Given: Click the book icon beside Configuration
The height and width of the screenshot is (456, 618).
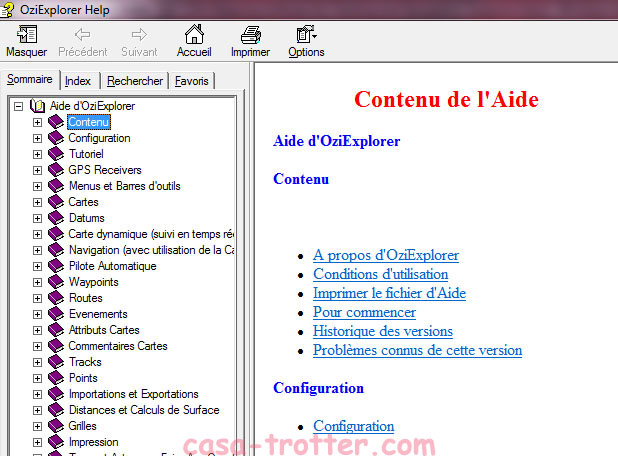Looking at the screenshot, I should pos(56,138).
